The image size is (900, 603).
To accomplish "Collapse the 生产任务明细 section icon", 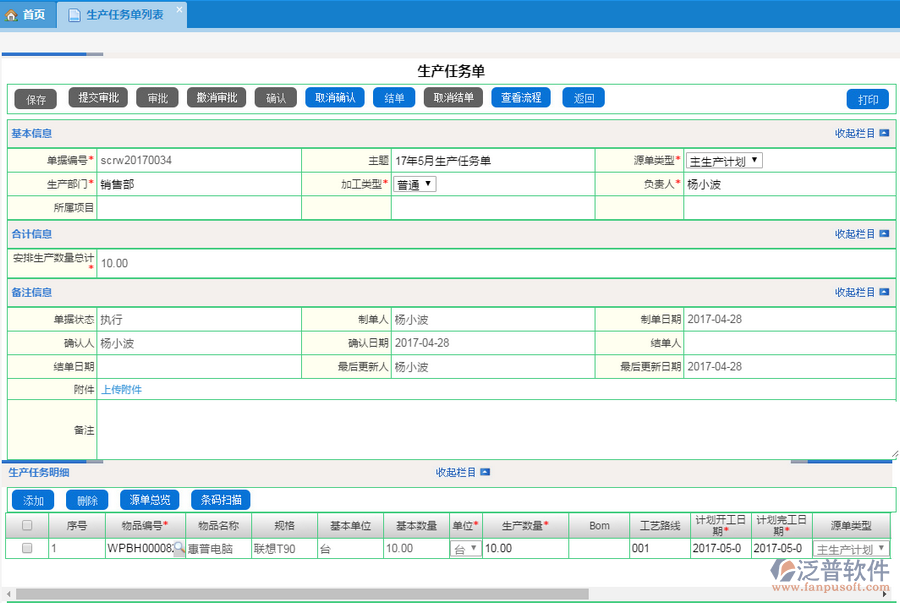I will 485,472.
